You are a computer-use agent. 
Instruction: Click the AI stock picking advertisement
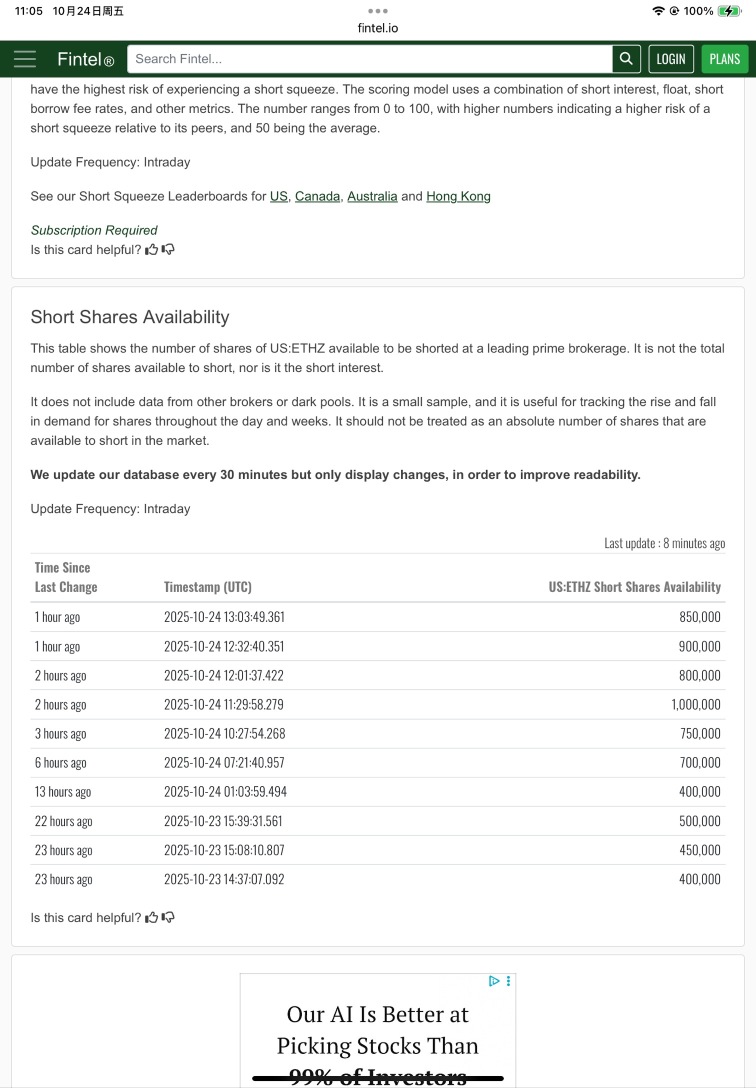(378, 1040)
